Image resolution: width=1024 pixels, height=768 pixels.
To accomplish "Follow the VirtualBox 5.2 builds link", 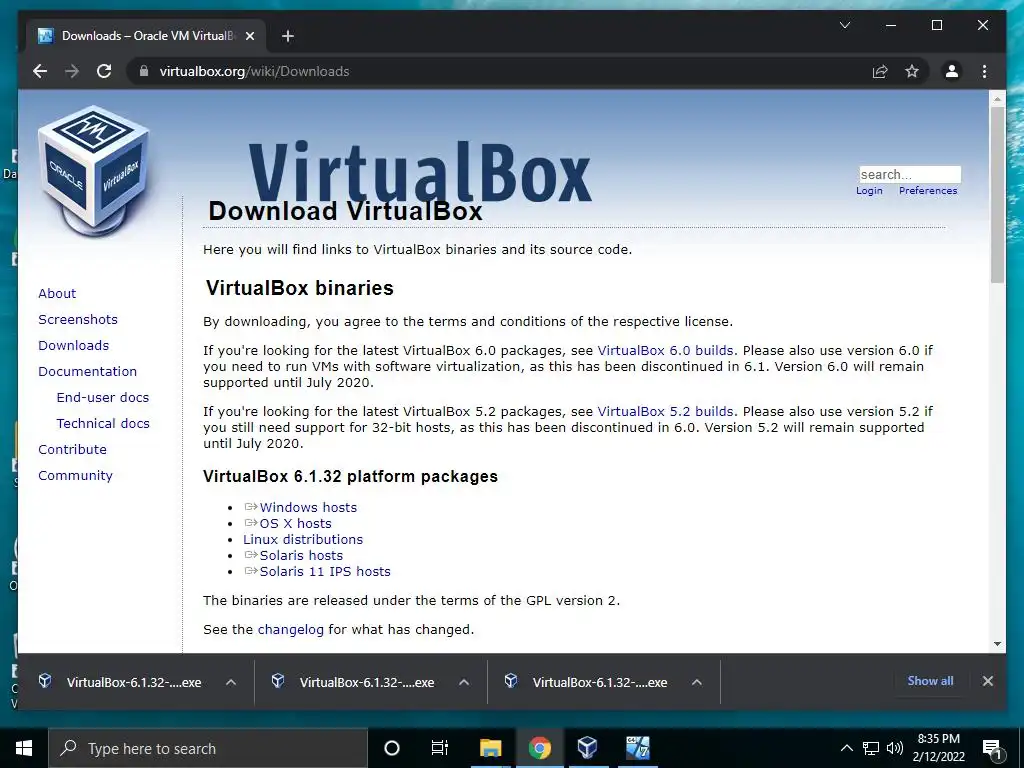I will tap(665, 412).
